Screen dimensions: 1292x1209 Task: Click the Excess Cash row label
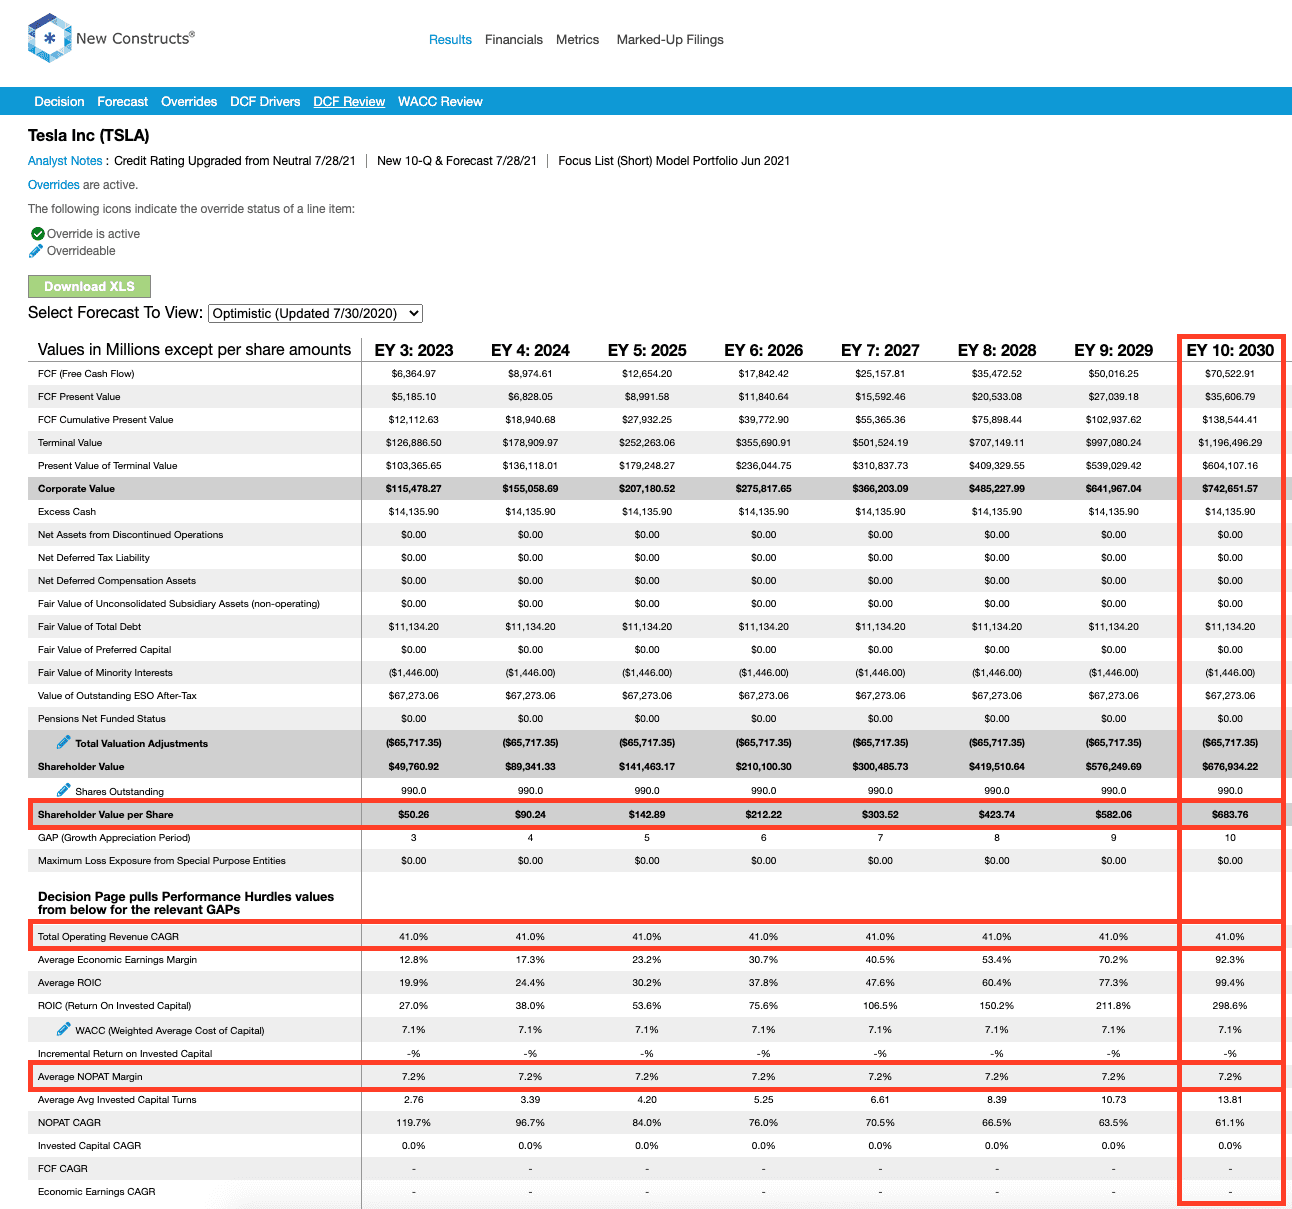67,512
